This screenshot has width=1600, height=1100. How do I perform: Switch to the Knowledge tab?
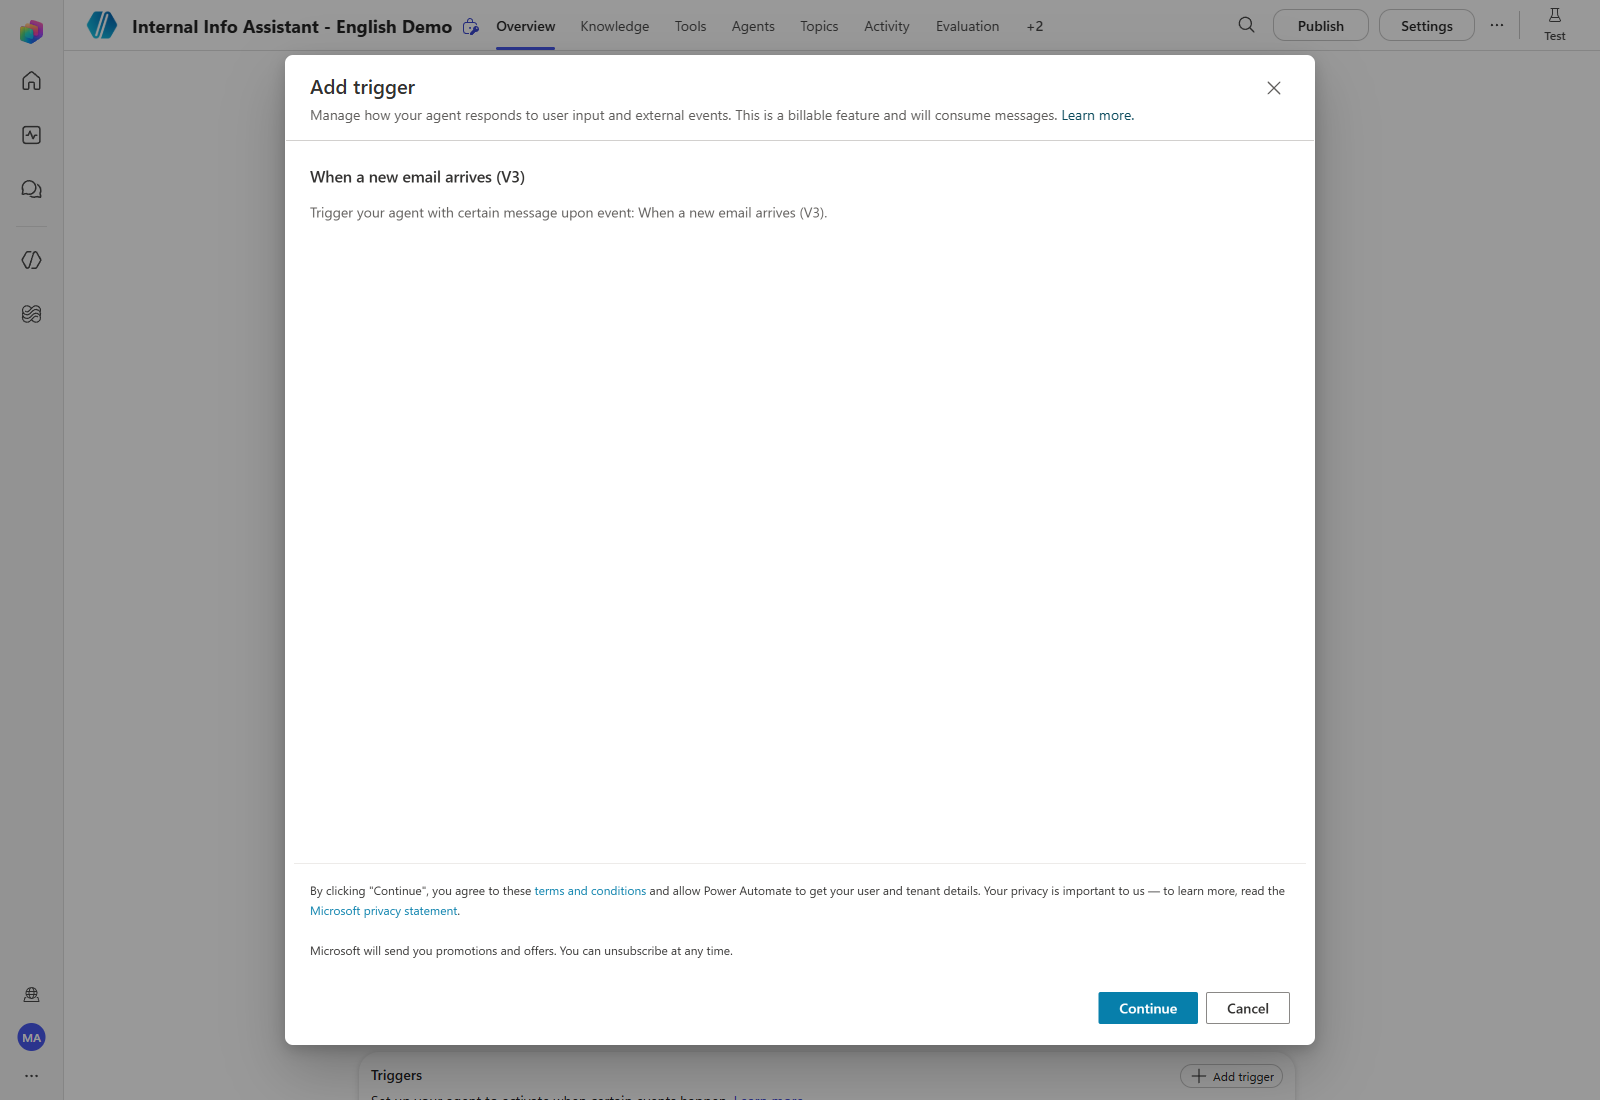pos(614,26)
